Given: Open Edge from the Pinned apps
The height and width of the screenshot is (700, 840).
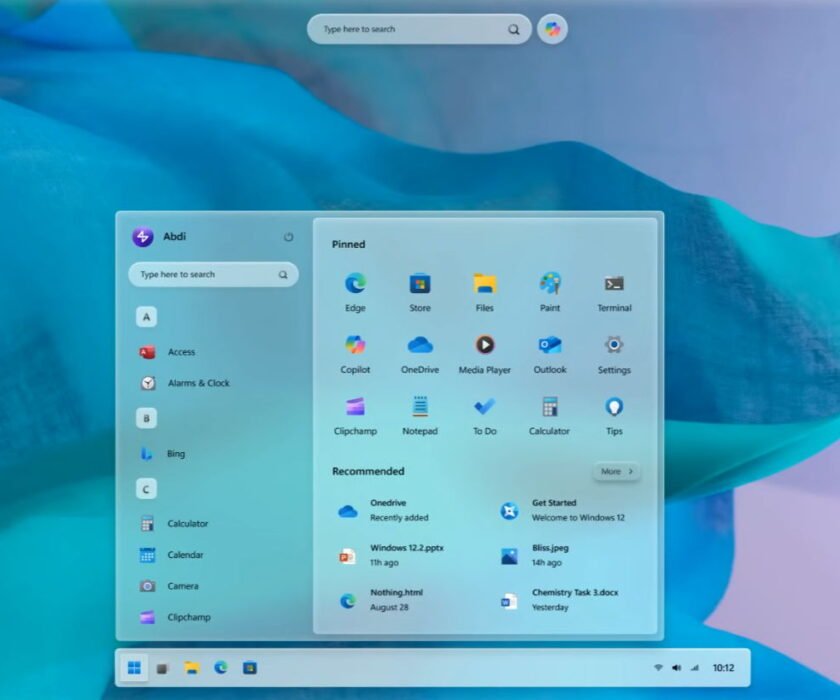Looking at the screenshot, I should coord(355,292).
